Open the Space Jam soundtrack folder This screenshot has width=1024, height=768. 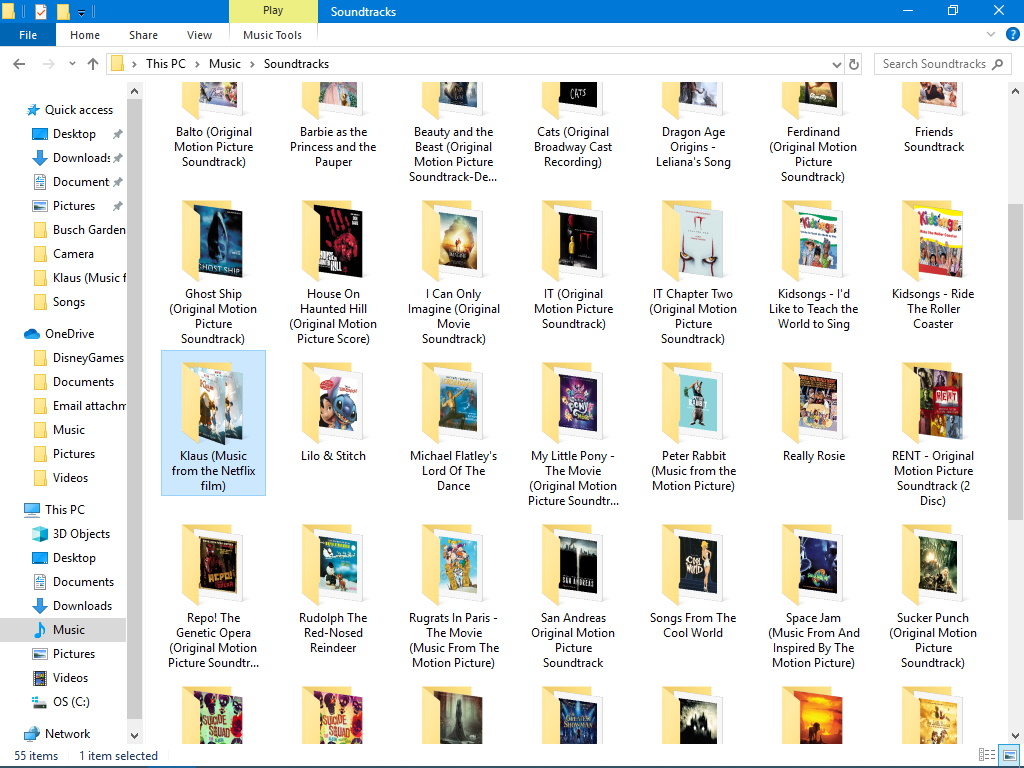point(814,596)
